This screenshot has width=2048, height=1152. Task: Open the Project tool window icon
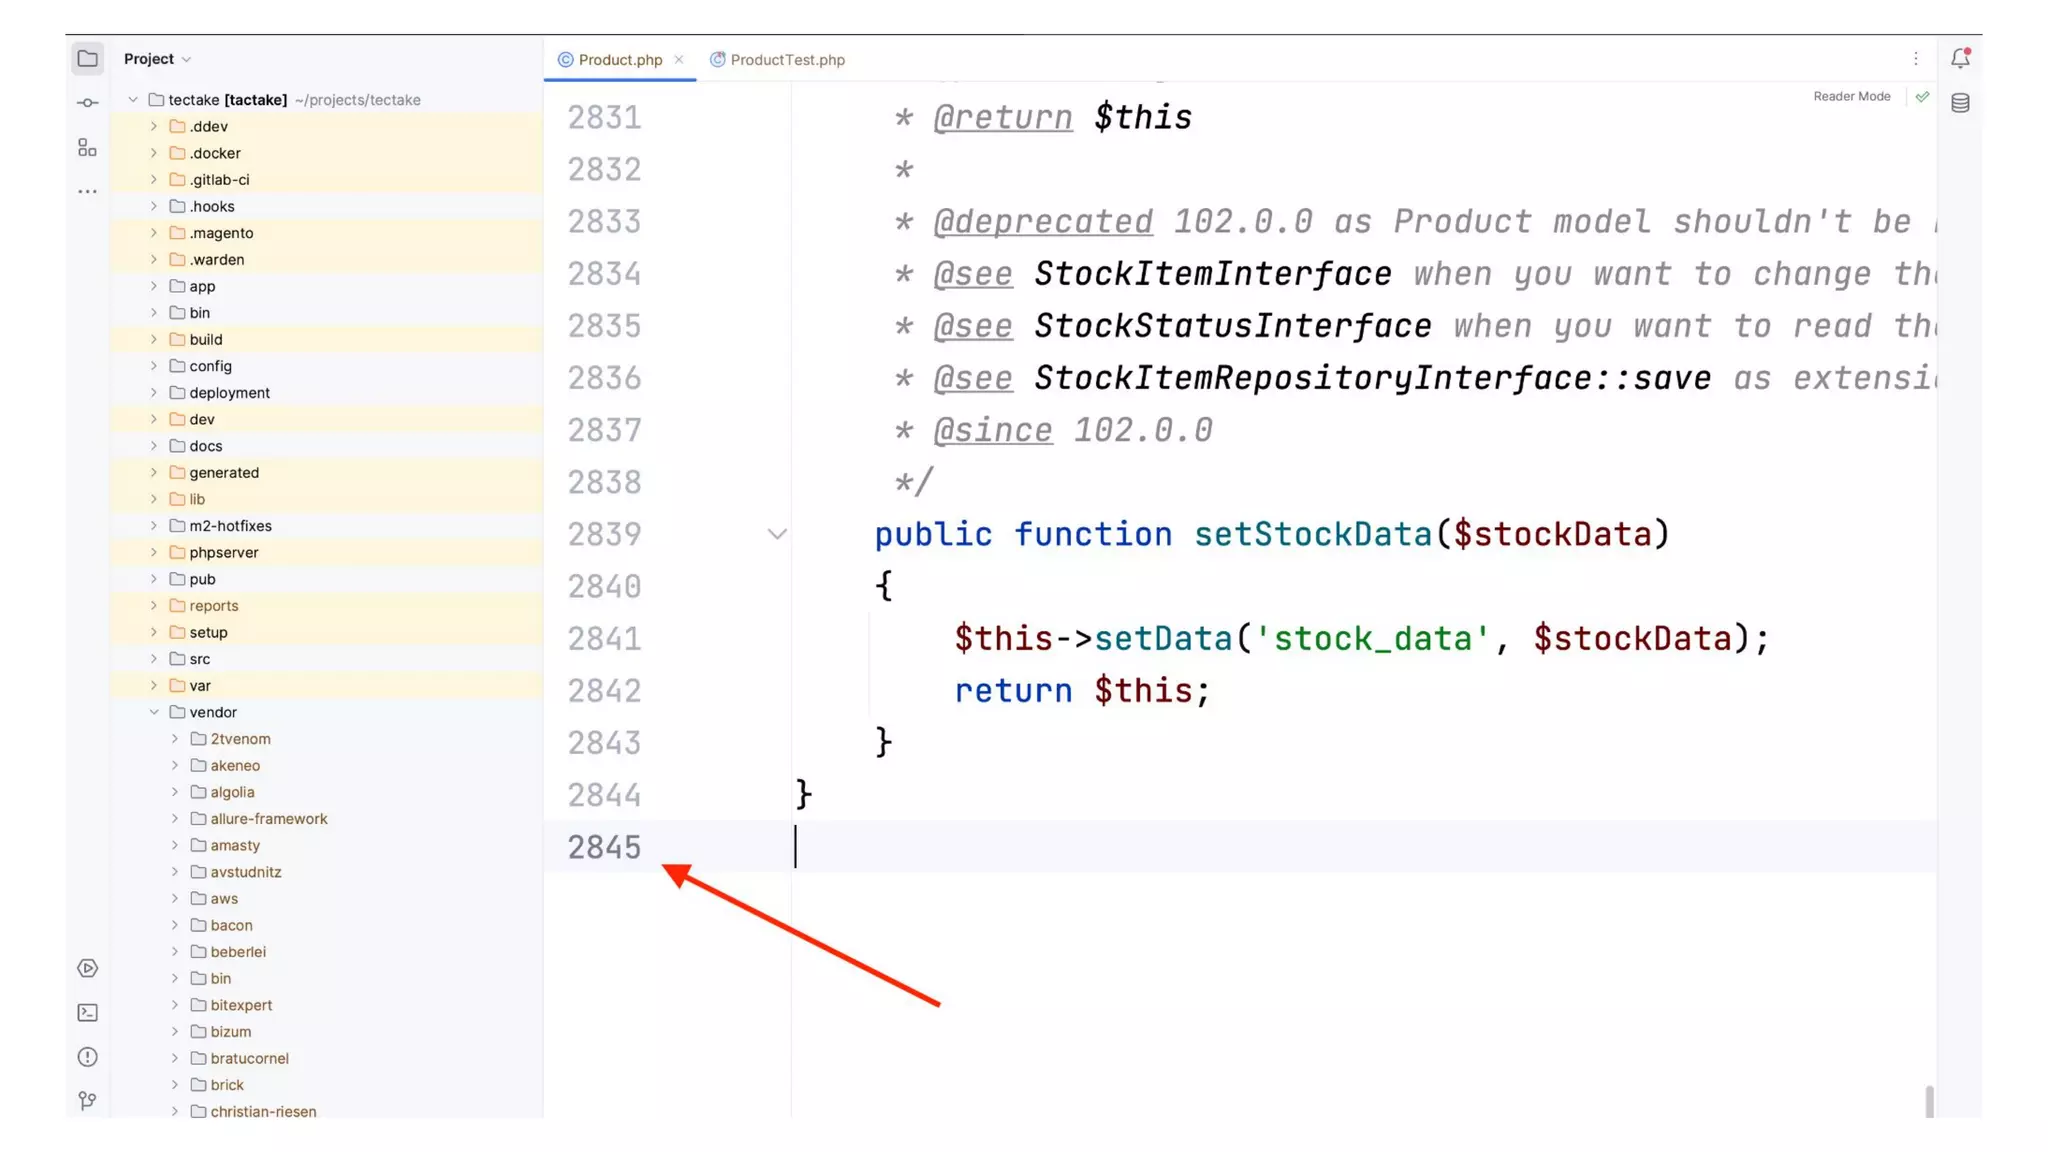pos(88,59)
